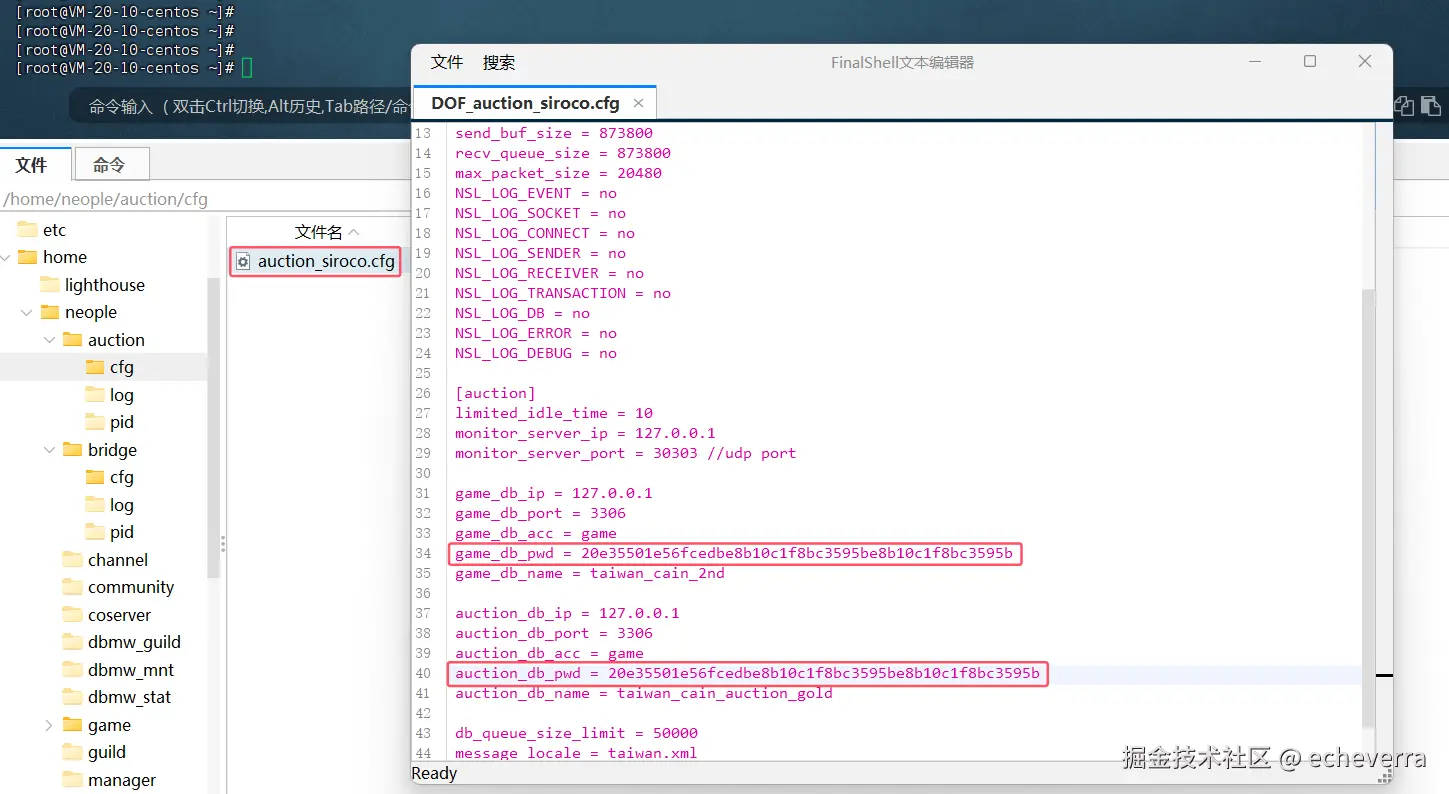Click the home folder icon
Screen dimensions: 1449x794
(x=27, y=257)
